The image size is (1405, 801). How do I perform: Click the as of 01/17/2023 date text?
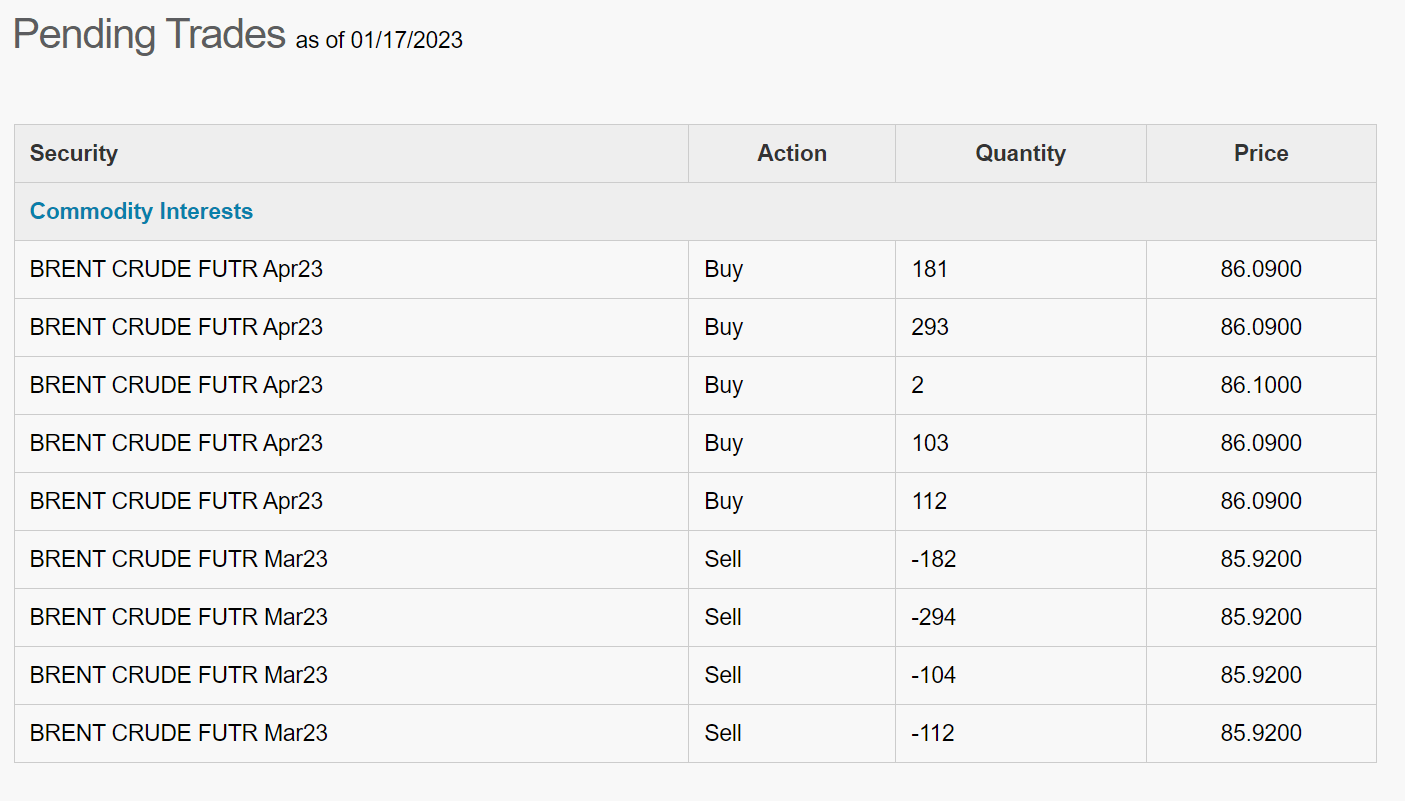coord(379,41)
